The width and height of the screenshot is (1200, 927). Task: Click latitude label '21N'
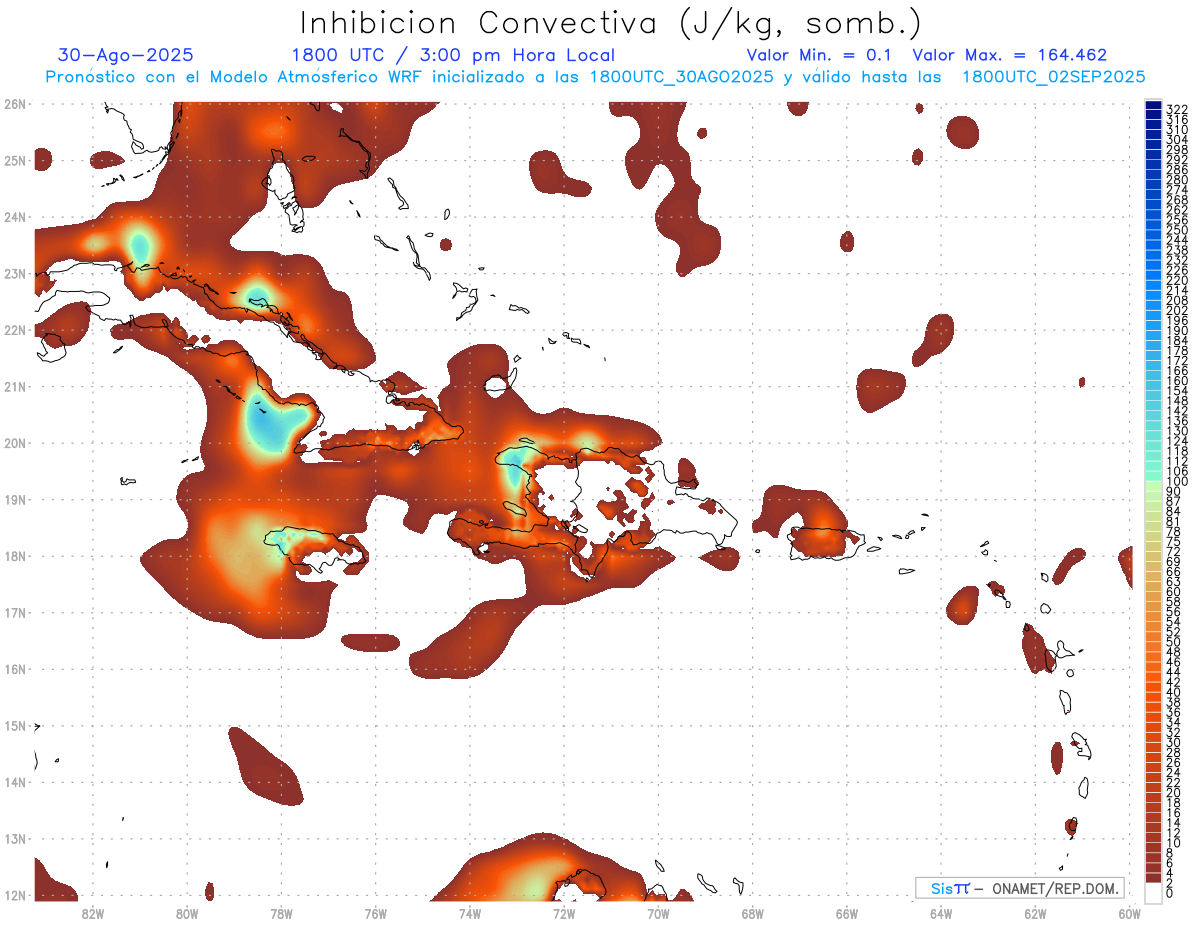pos(14,386)
